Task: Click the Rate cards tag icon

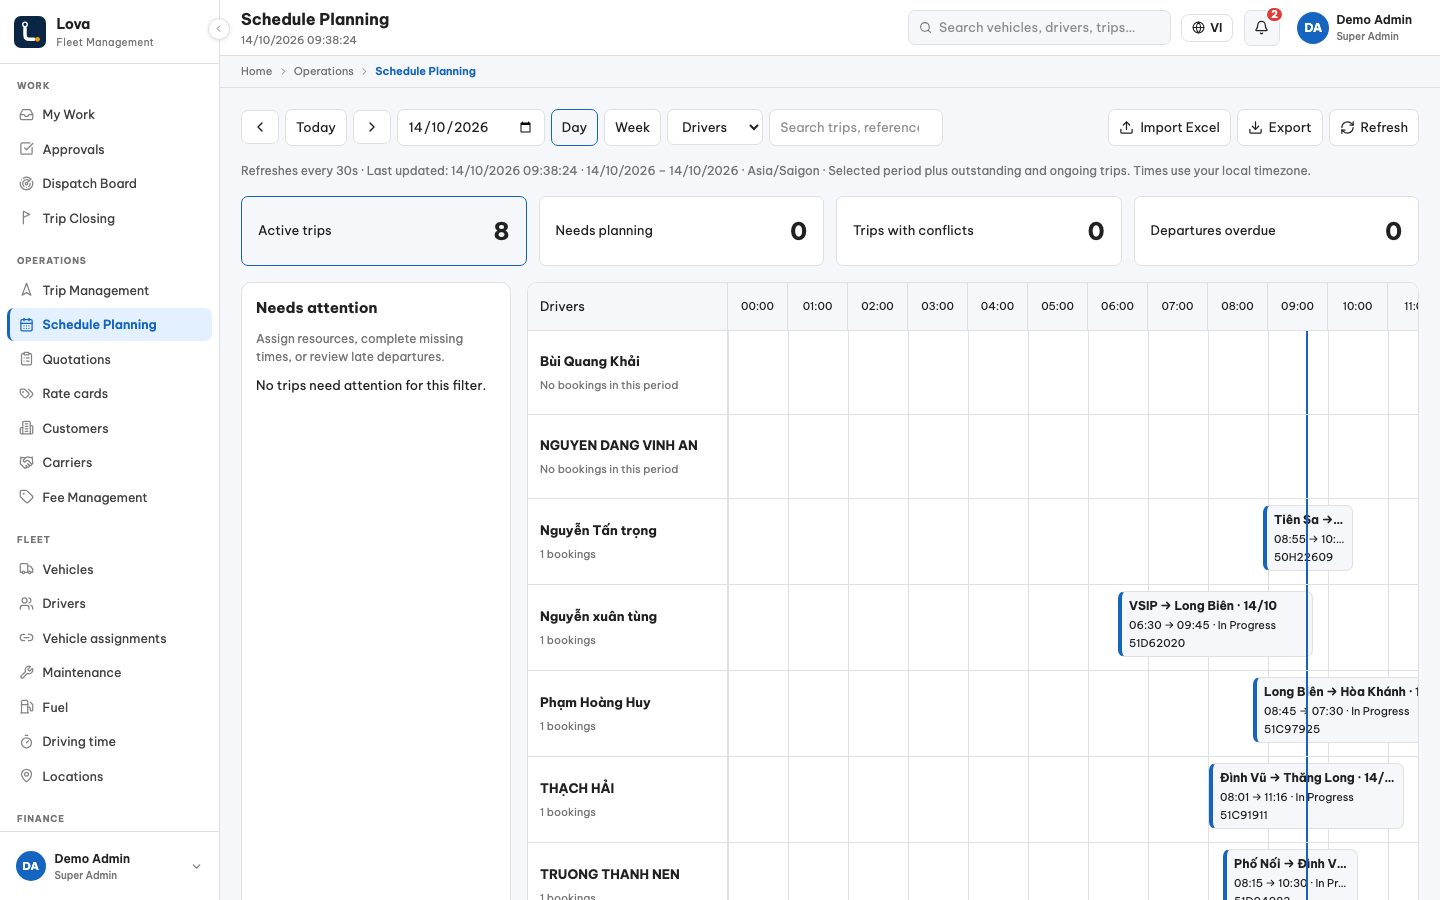Action: (27, 394)
